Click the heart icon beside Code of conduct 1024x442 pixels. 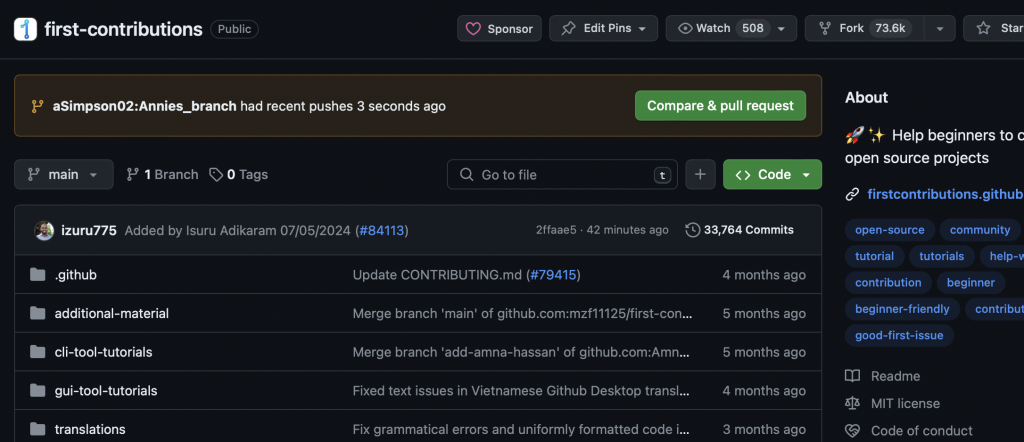pos(852,431)
